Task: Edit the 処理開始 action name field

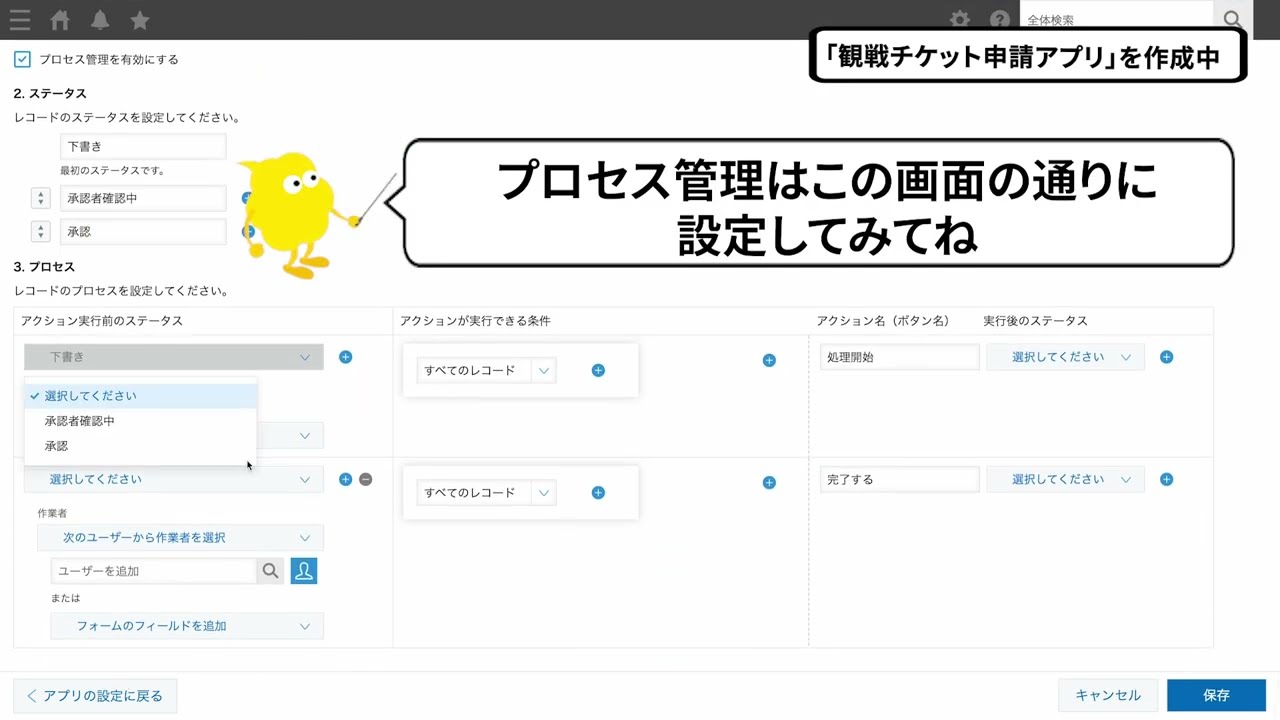Action: click(x=899, y=357)
